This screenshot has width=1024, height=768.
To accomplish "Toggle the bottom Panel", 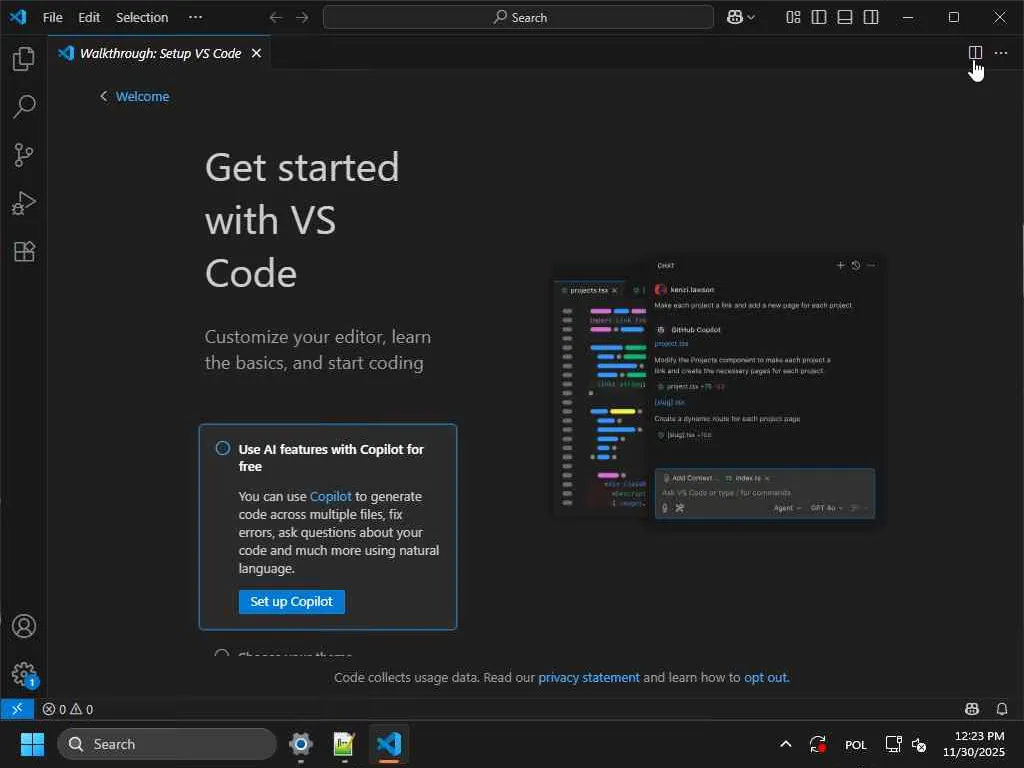I will click(x=845, y=18).
